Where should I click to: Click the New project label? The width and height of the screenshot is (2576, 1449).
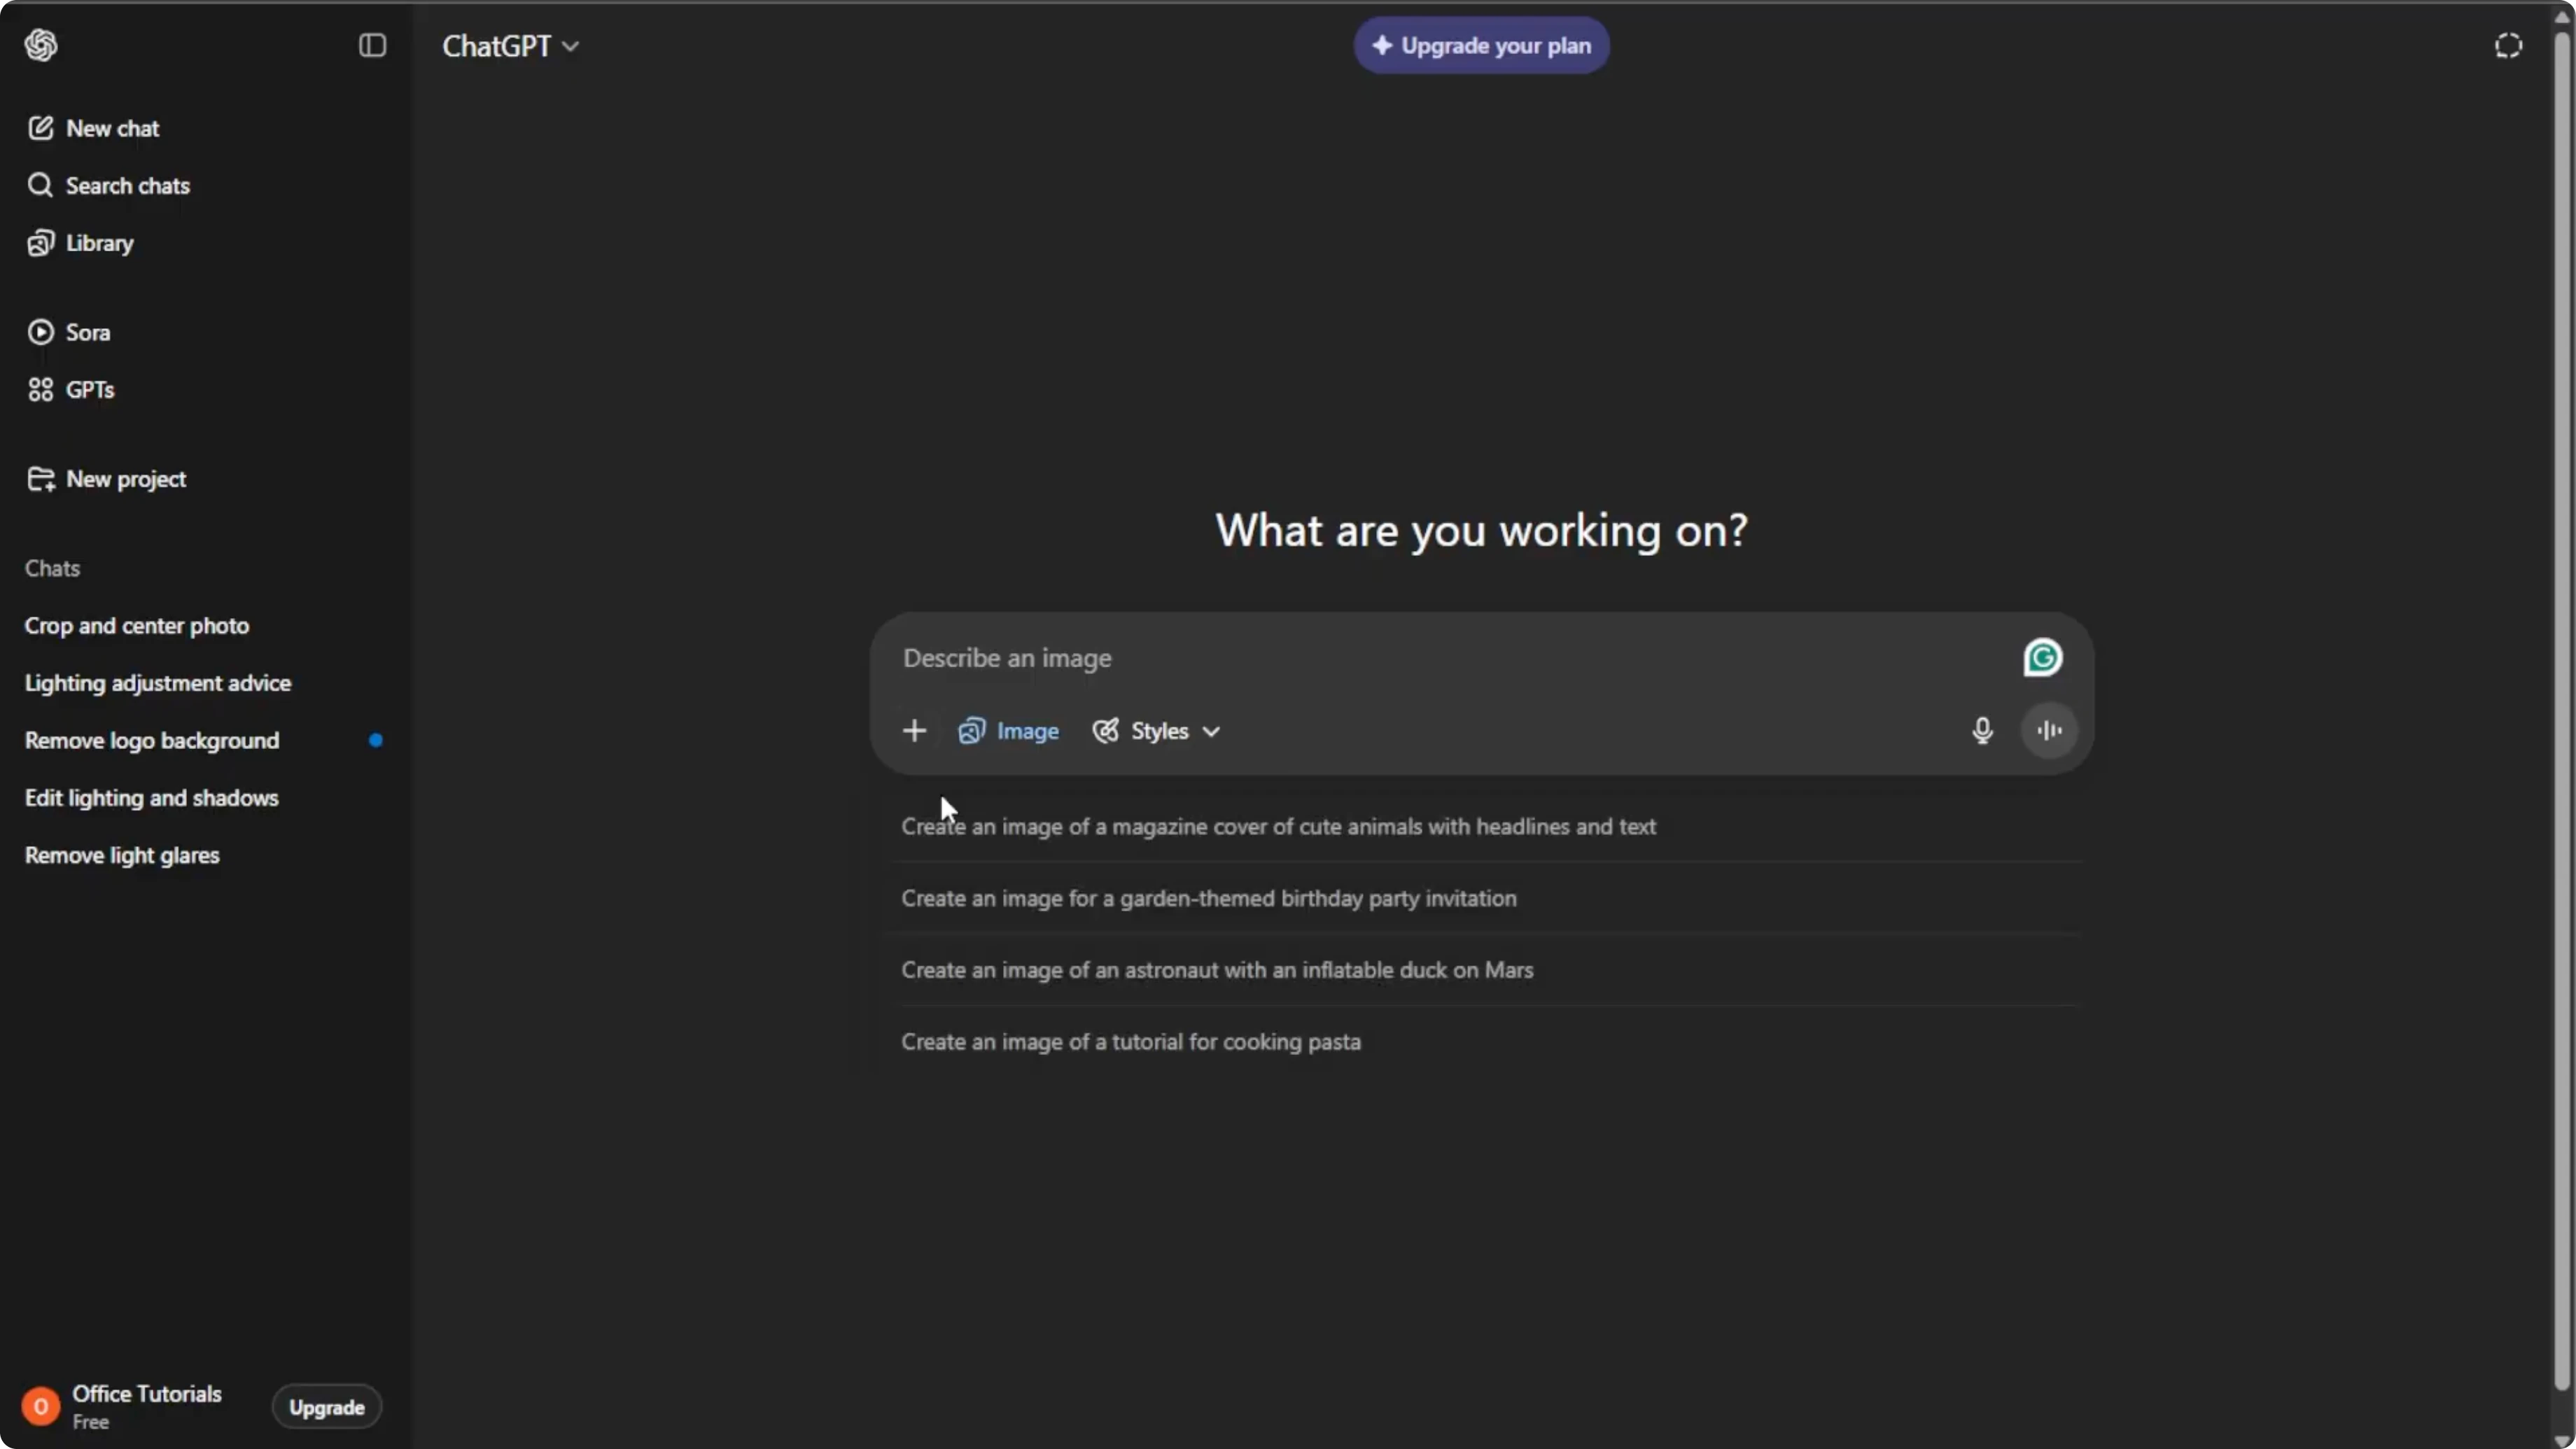pyautogui.click(x=126, y=479)
